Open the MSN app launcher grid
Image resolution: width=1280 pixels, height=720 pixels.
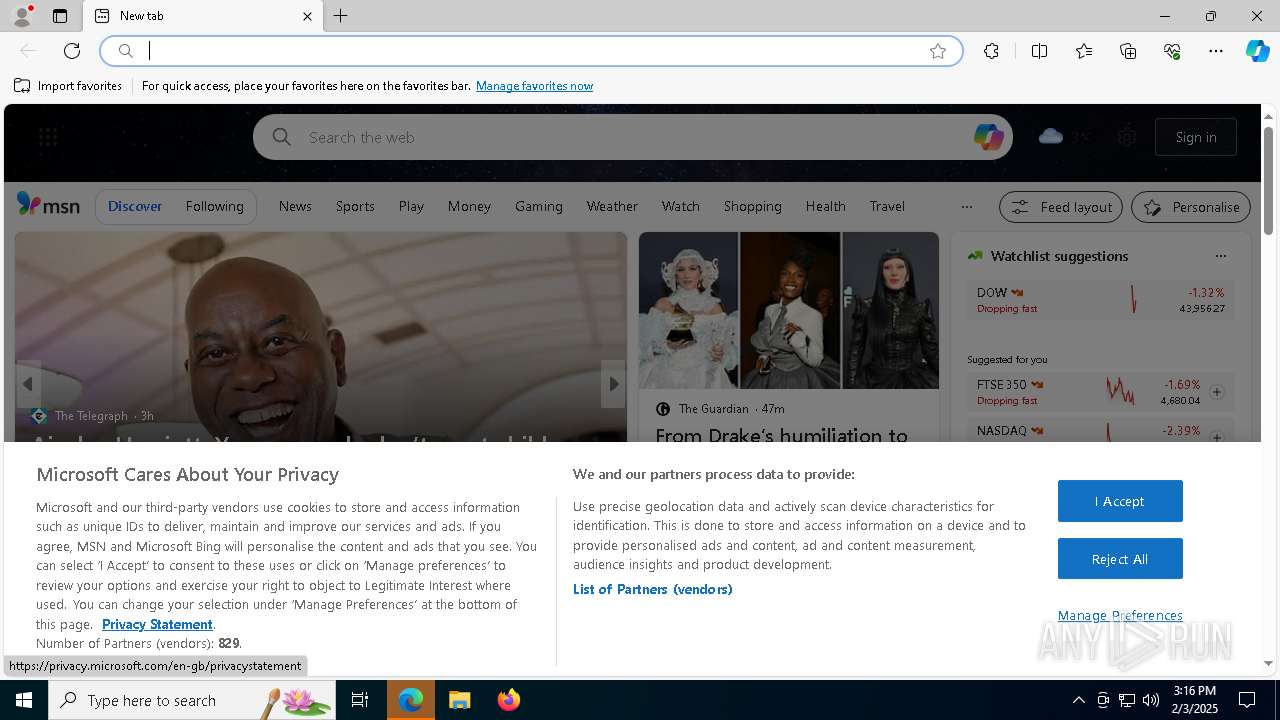tap(48, 137)
